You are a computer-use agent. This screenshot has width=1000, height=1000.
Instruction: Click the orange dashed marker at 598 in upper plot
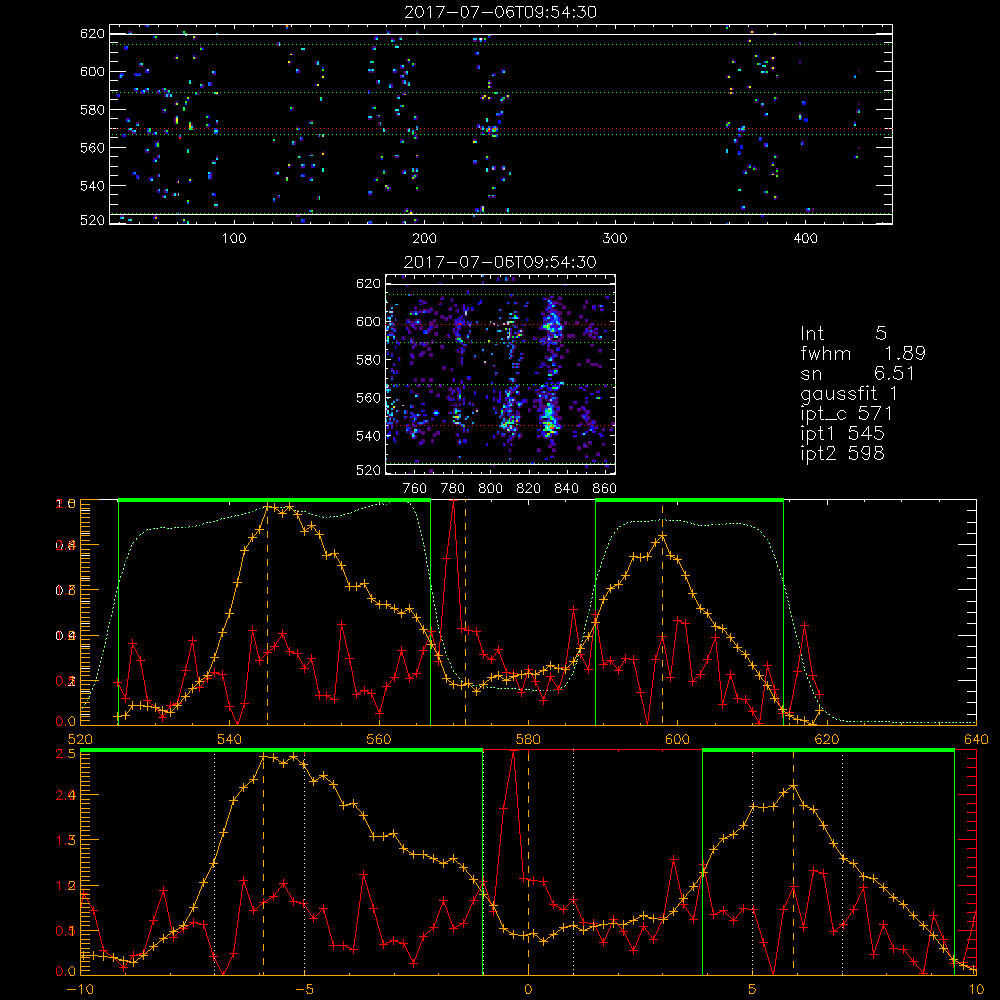[662, 612]
